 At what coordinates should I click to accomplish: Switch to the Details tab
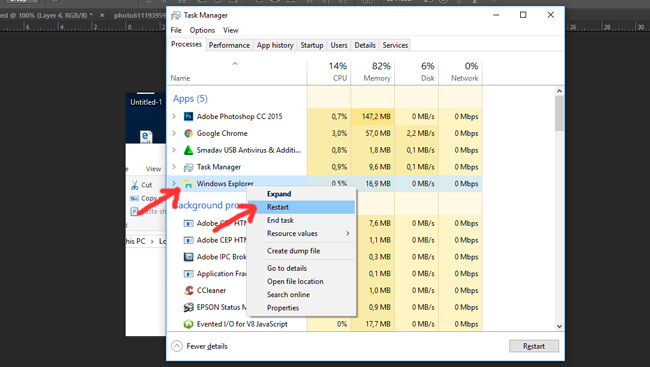(x=365, y=45)
